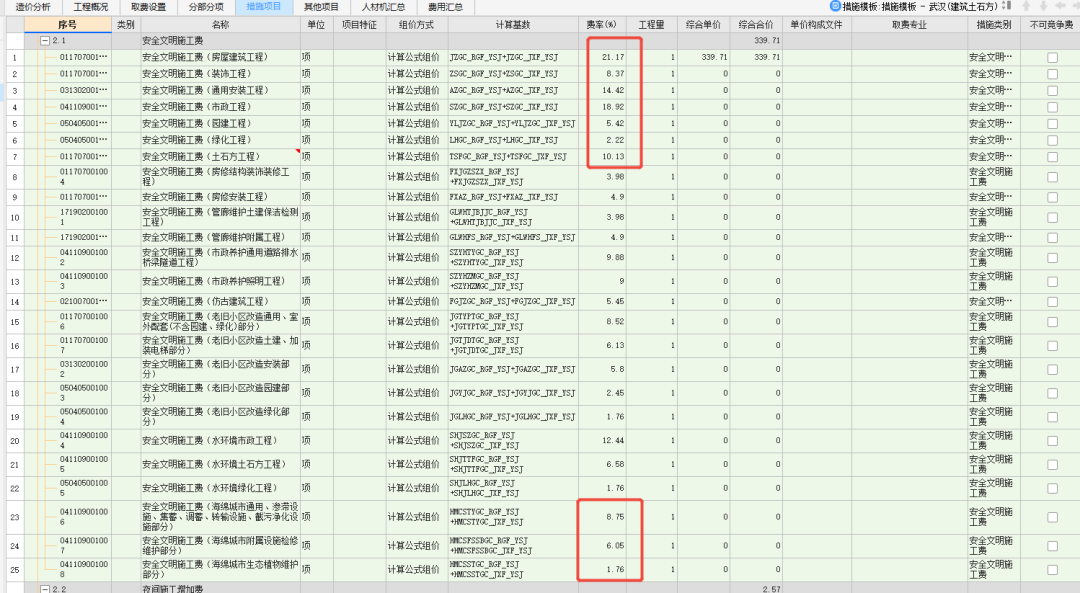Open the 取费设置 tab
The height and width of the screenshot is (593, 1080).
pos(148,7)
